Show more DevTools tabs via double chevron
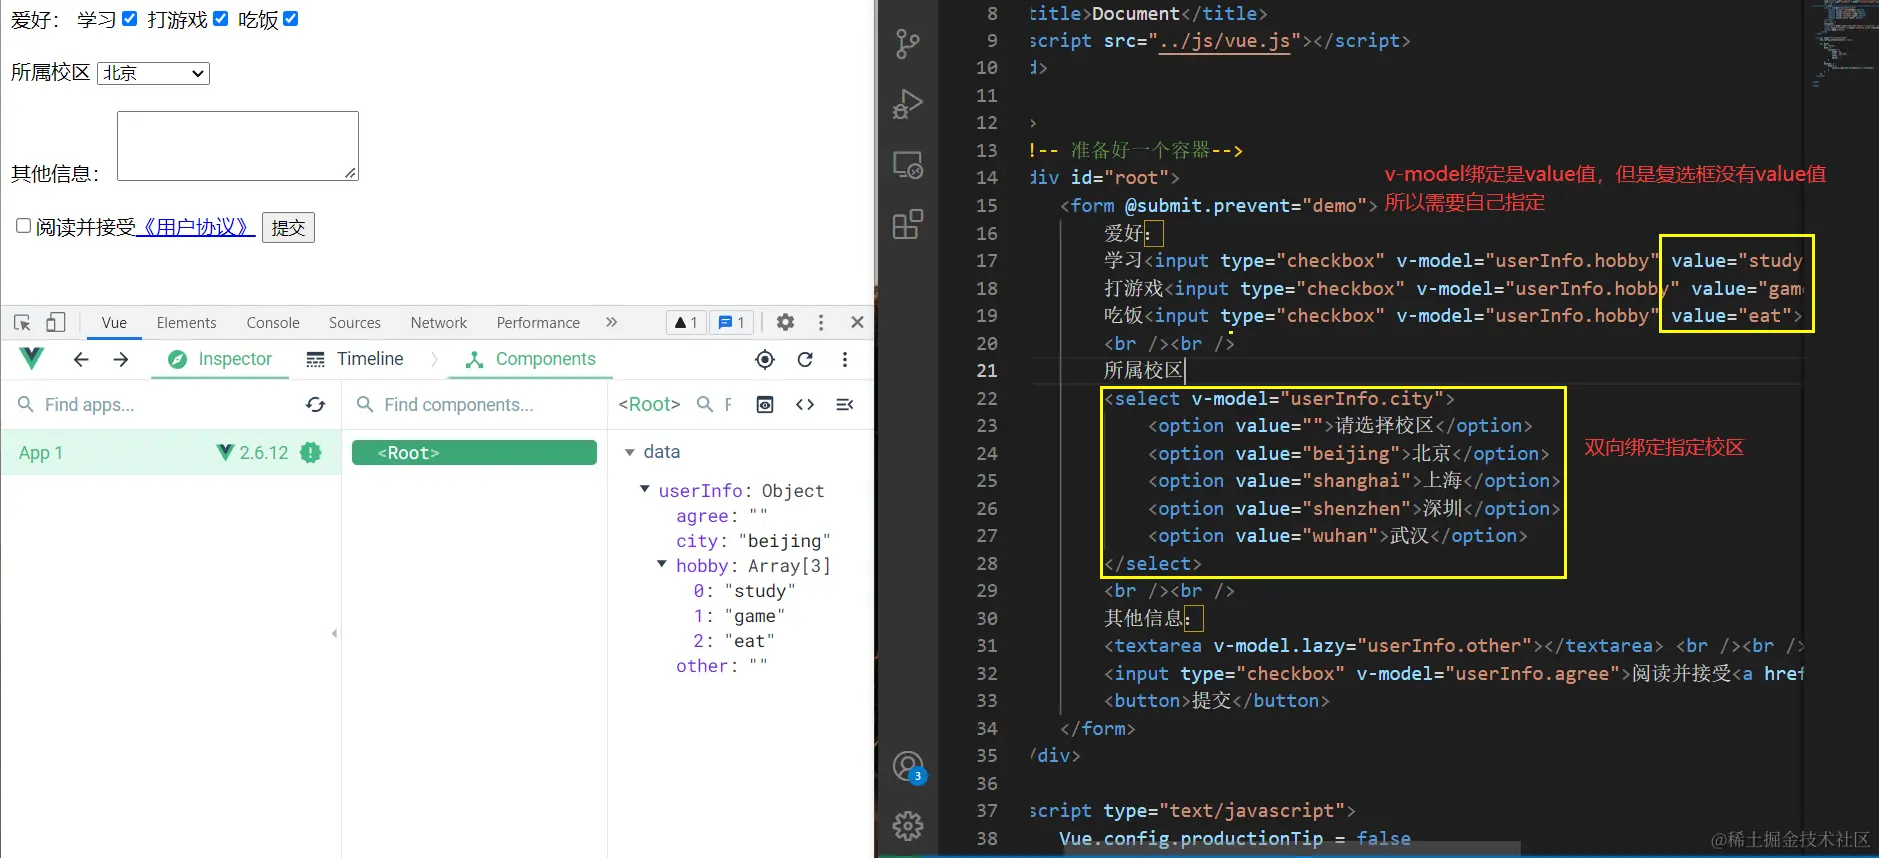The width and height of the screenshot is (1879, 858). point(611,322)
